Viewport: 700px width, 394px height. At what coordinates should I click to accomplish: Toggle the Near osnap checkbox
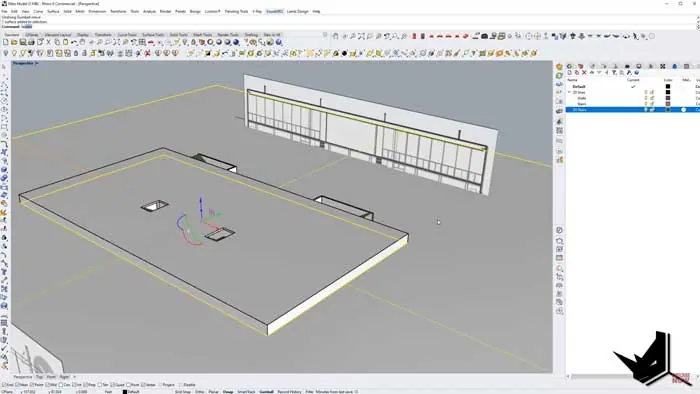pos(17,385)
